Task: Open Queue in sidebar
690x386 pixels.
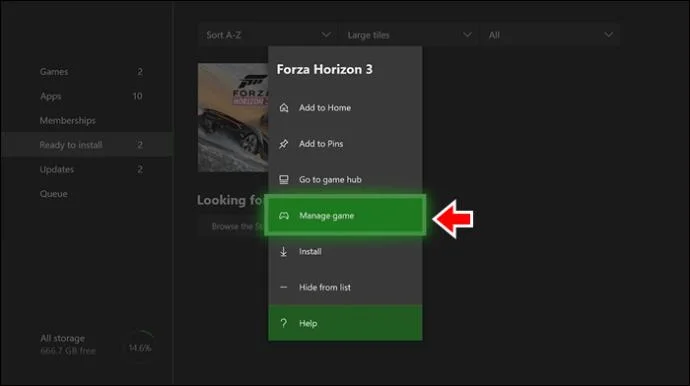Action: pos(87,194)
